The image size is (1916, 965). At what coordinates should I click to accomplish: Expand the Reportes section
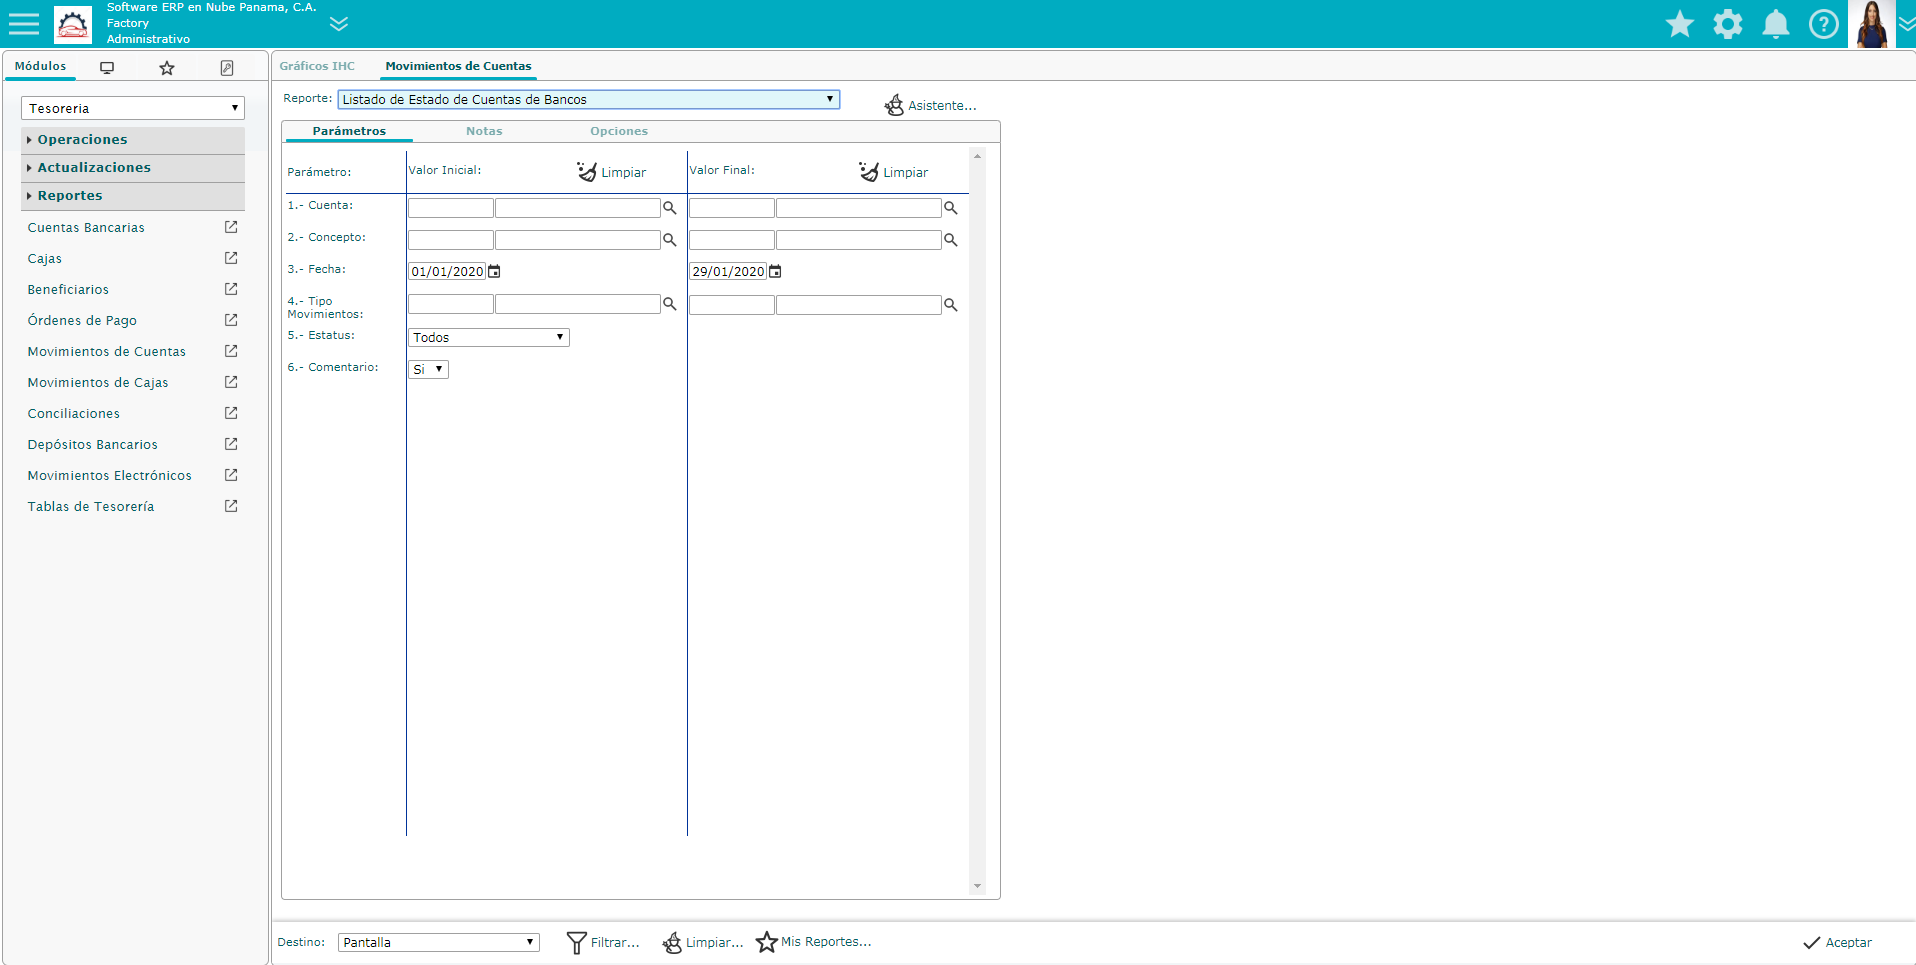70,196
